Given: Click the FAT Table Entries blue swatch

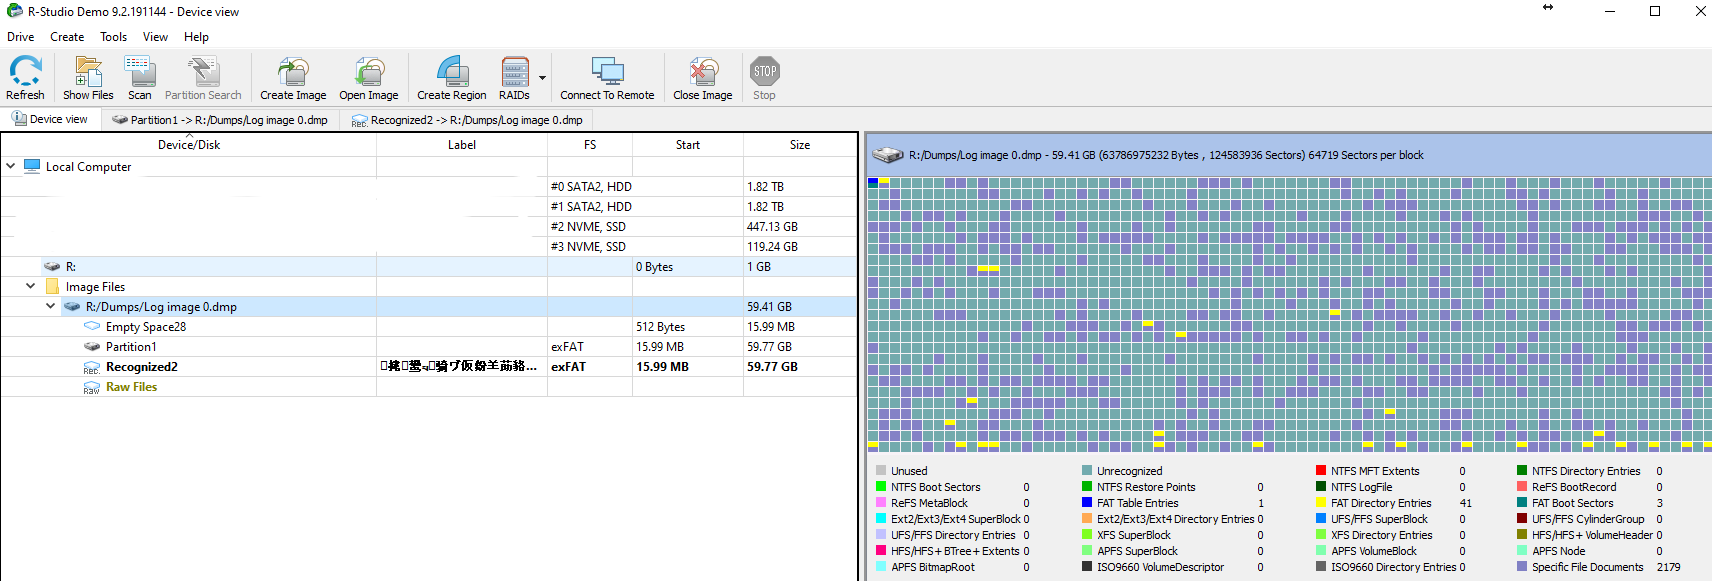Looking at the screenshot, I should (x=1087, y=503).
